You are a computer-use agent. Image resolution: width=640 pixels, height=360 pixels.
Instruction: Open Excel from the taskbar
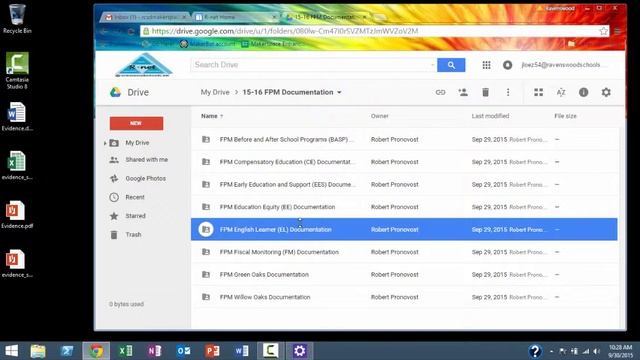[x=125, y=351]
